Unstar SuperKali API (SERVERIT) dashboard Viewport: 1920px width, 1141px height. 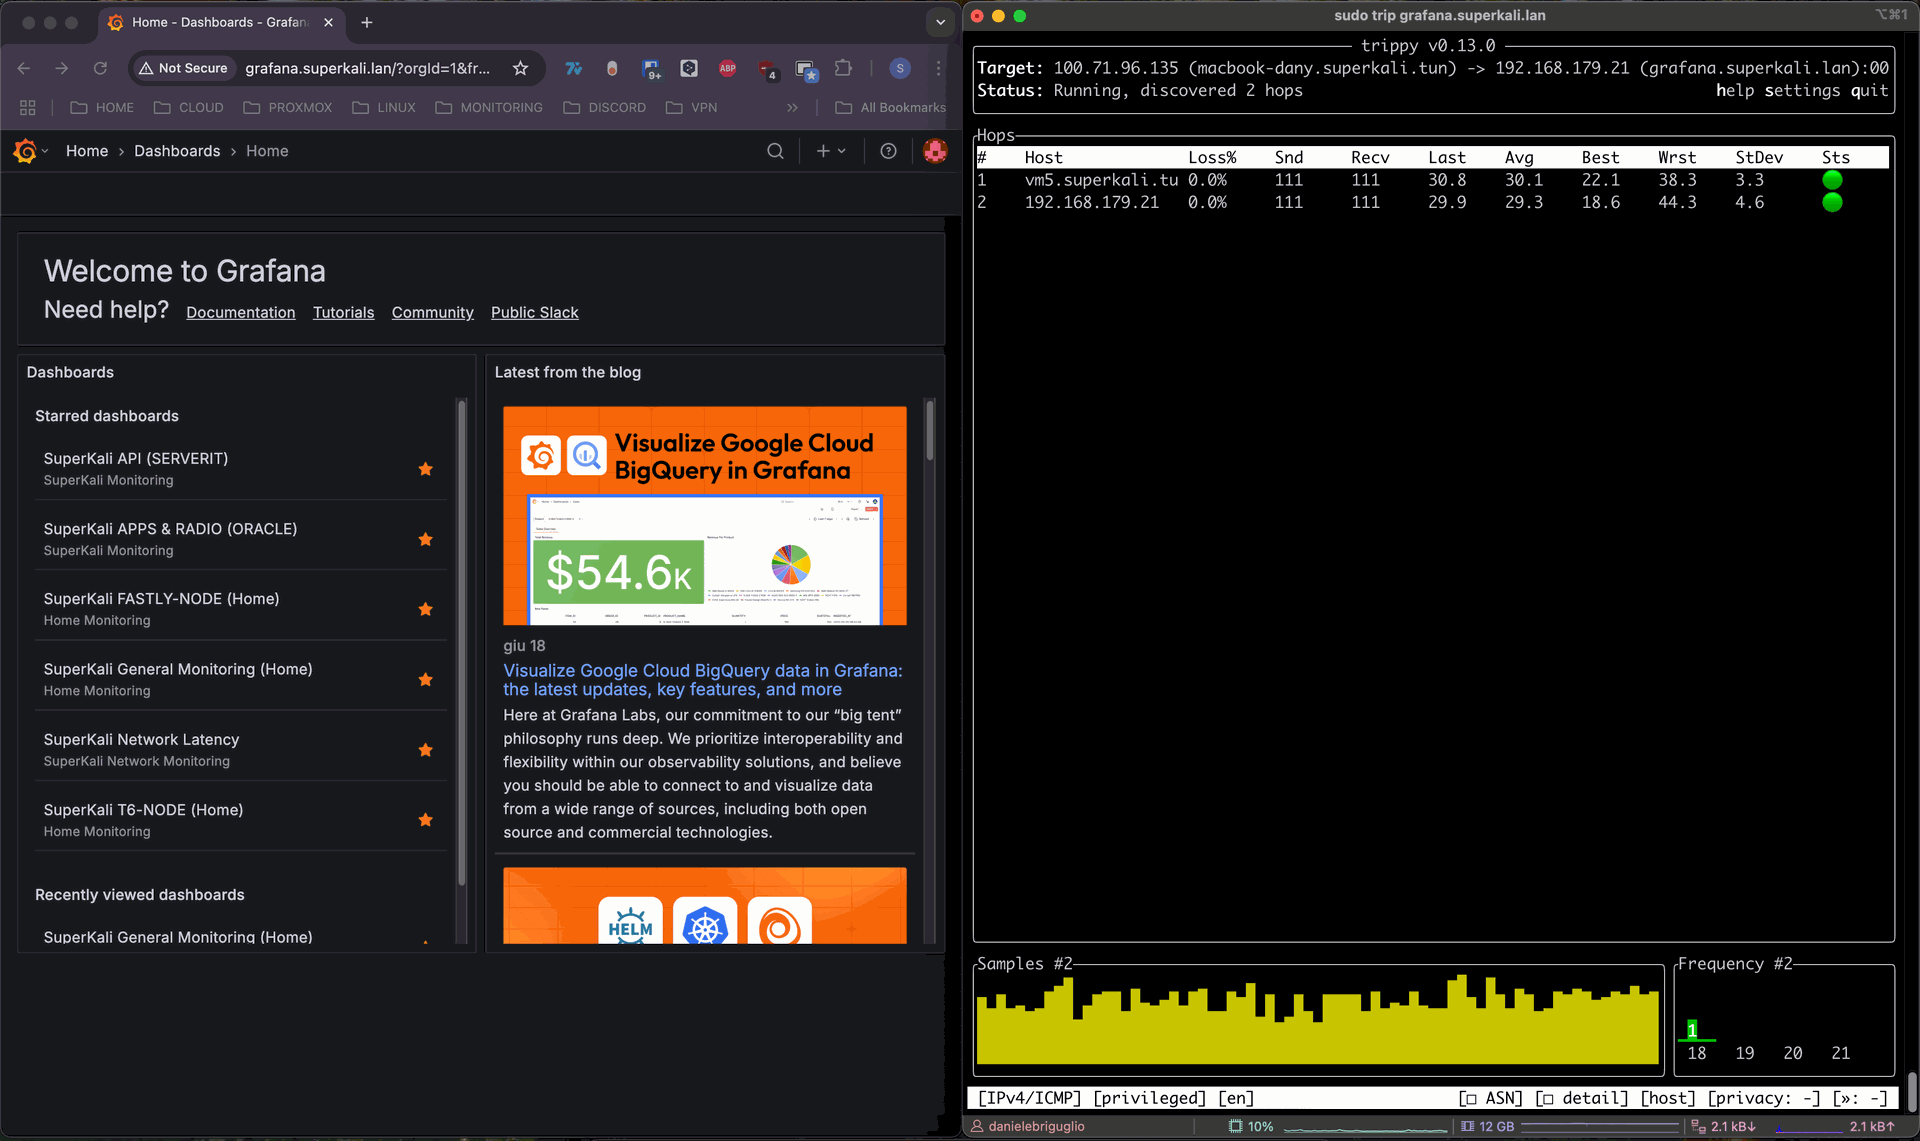pyautogui.click(x=425, y=468)
